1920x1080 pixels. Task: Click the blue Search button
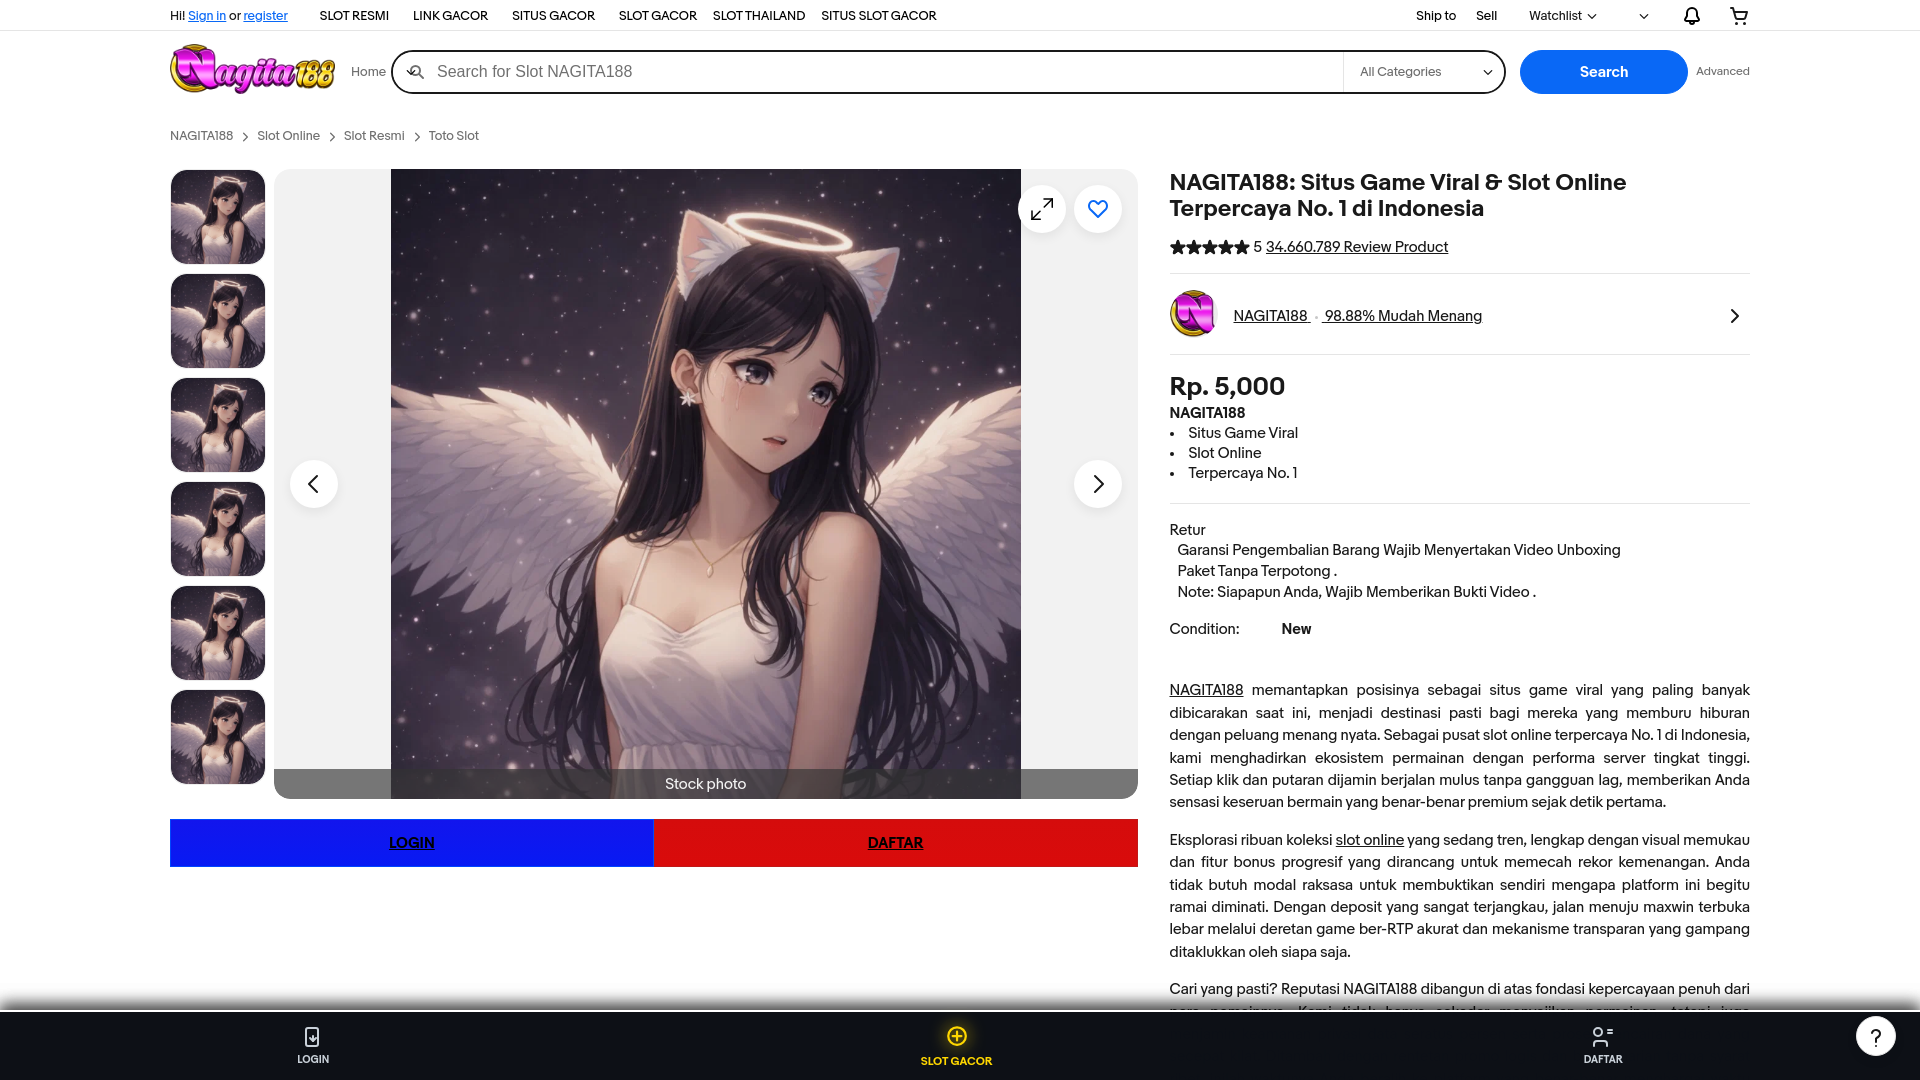[1604, 72]
